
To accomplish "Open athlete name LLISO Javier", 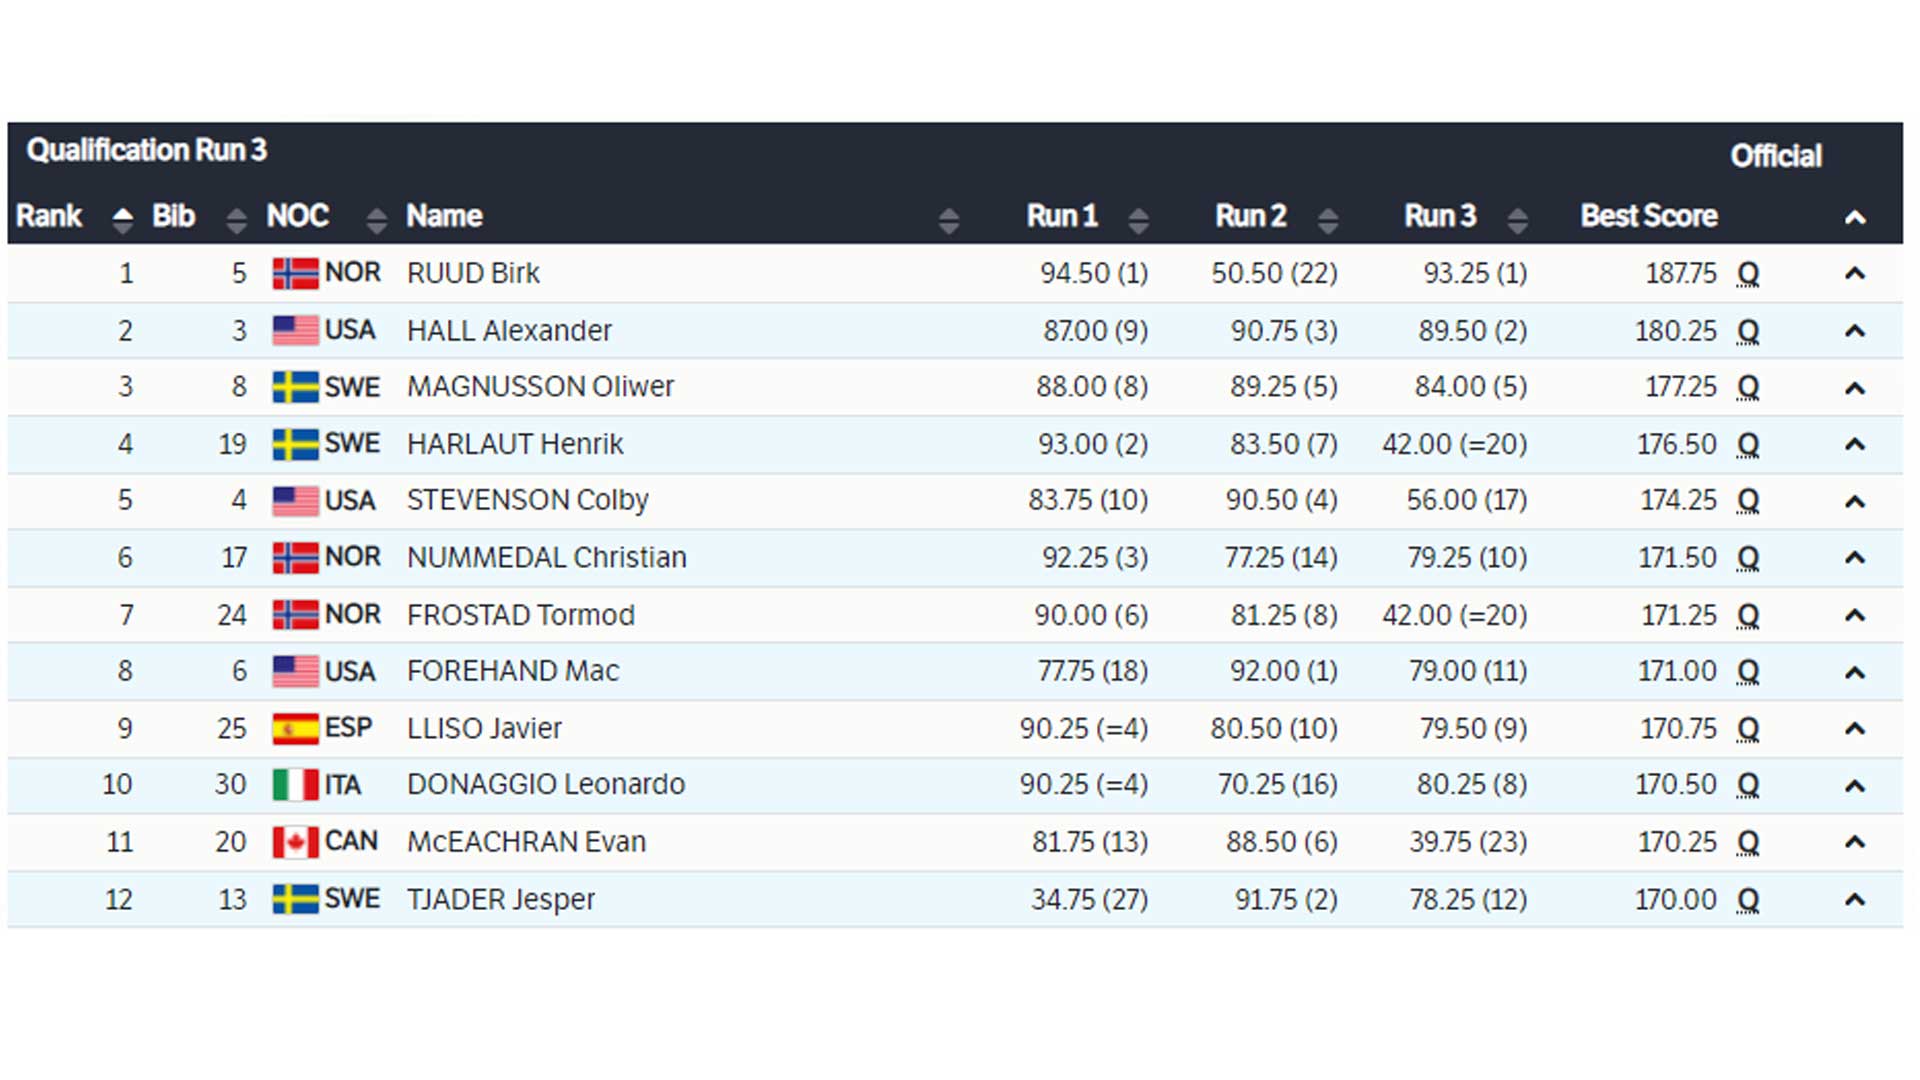I will (x=484, y=728).
